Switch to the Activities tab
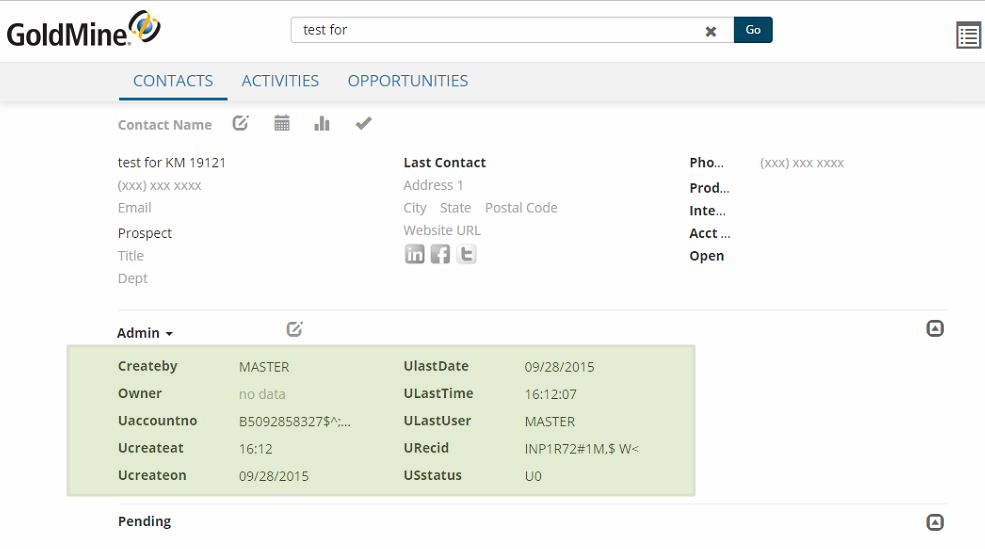Screen dimensions: 985x549 point(280,81)
